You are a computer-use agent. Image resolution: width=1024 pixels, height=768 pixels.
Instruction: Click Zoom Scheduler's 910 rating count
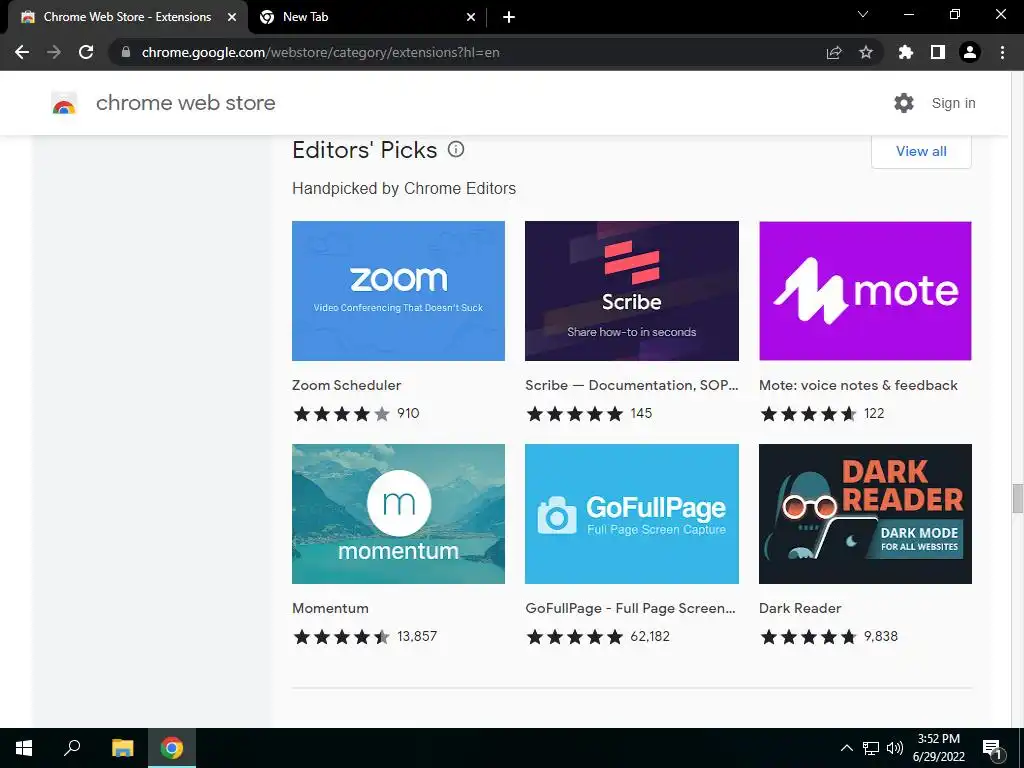[408, 413]
